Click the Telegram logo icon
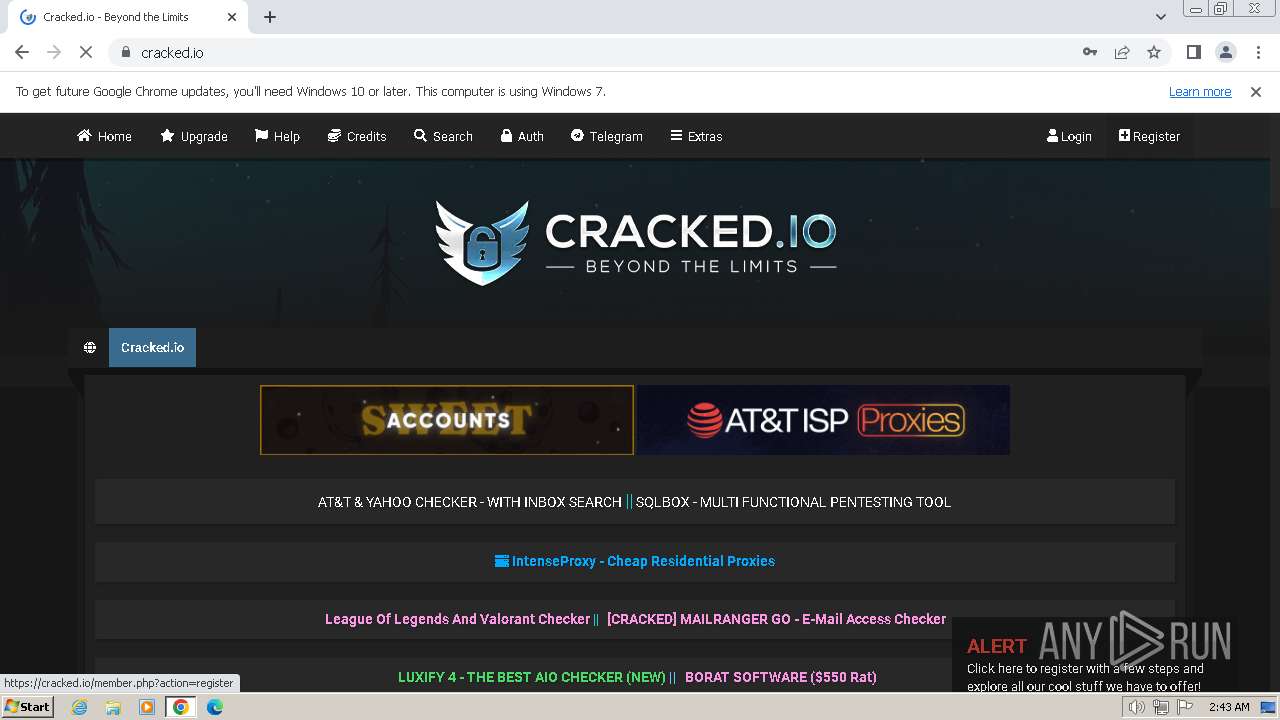The image size is (1280, 720). (577, 136)
